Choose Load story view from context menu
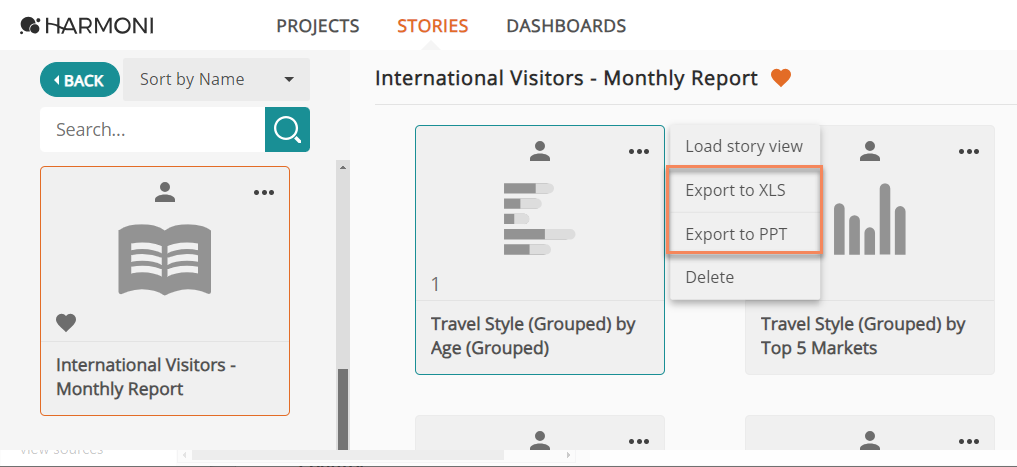Viewport: 1017px width, 467px height. pyautogui.click(x=745, y=146)
